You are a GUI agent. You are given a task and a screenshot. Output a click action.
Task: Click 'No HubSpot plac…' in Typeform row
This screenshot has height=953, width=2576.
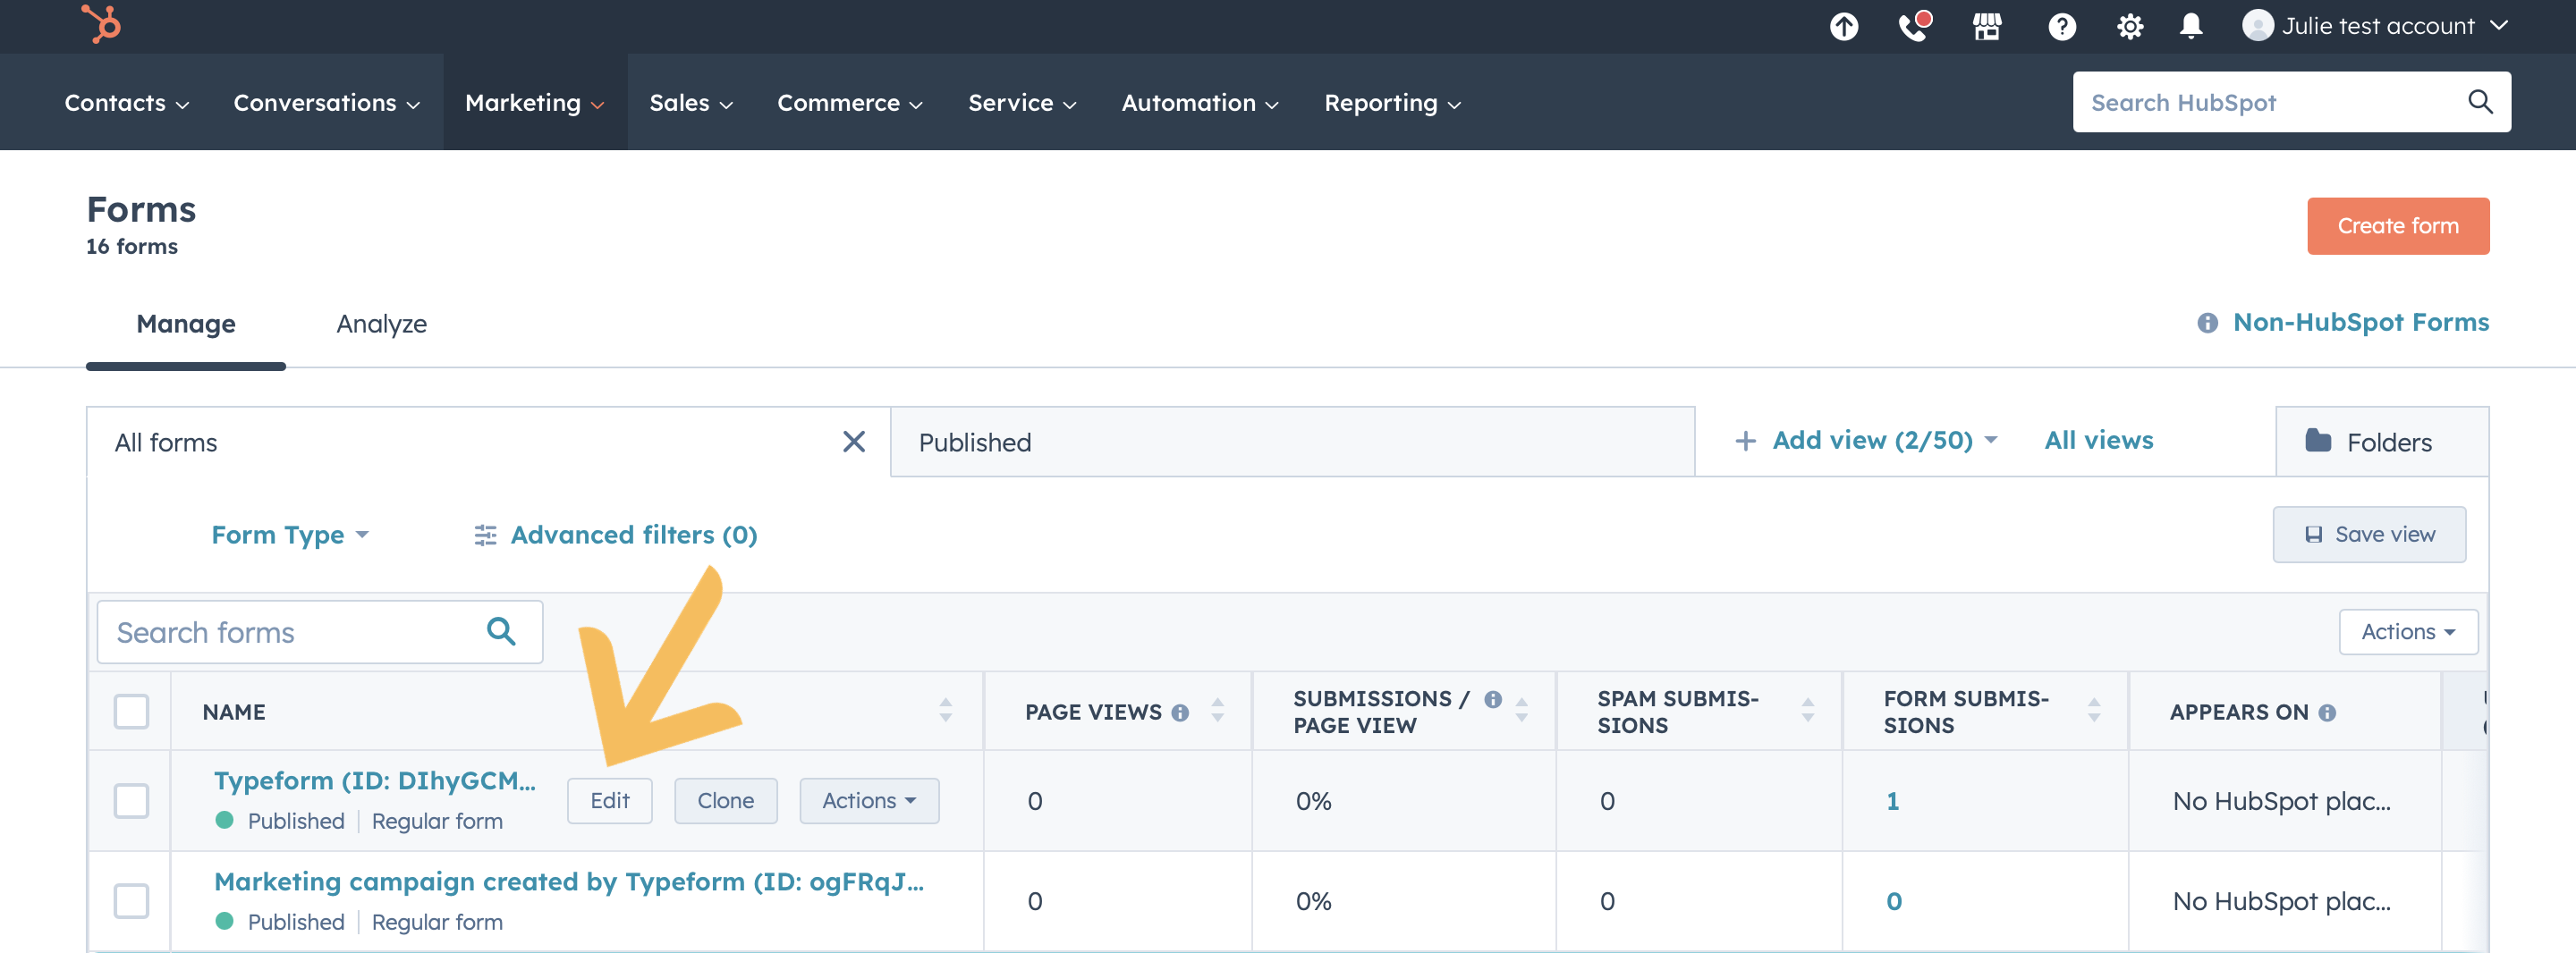2281,800
